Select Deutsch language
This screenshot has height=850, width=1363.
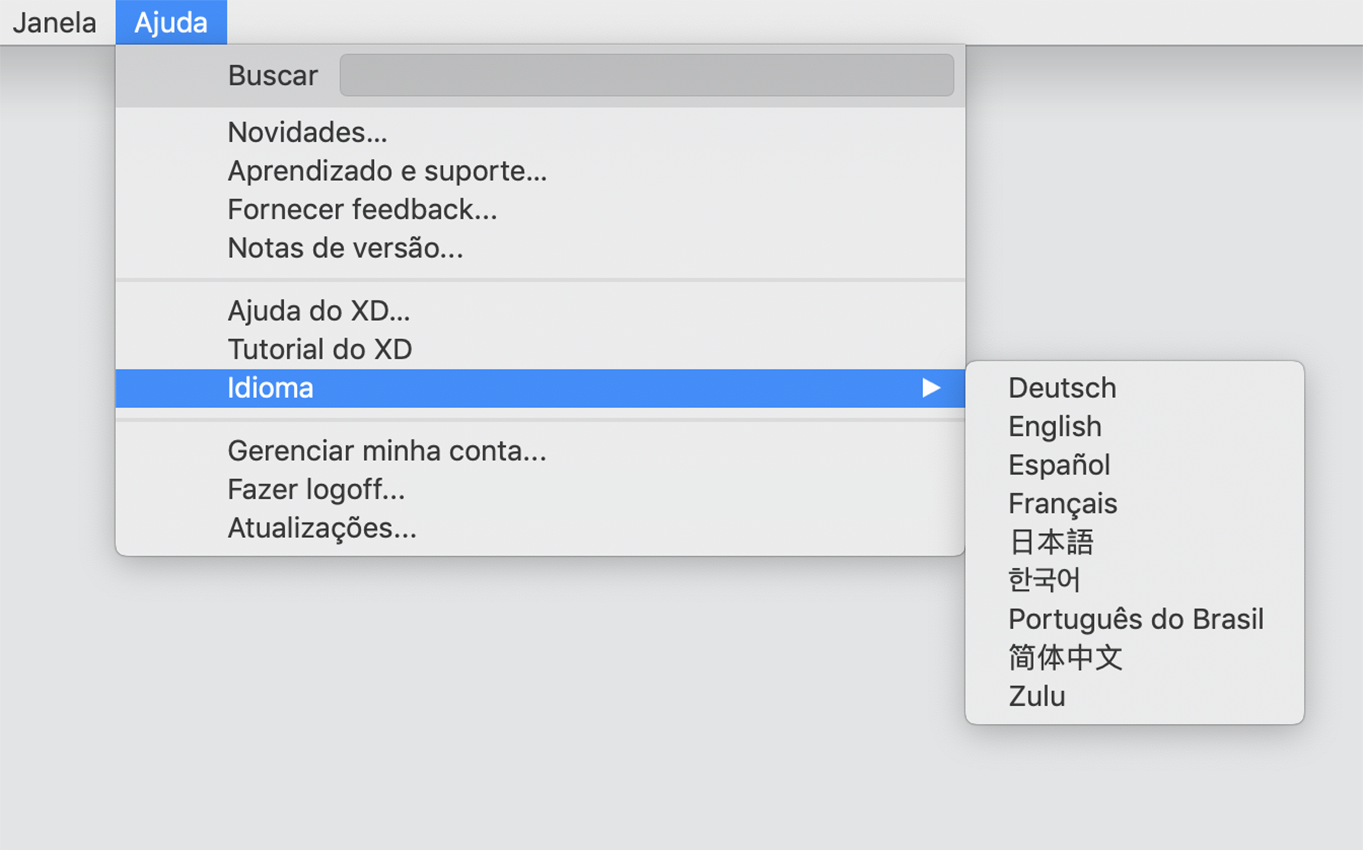[1061, 388]
